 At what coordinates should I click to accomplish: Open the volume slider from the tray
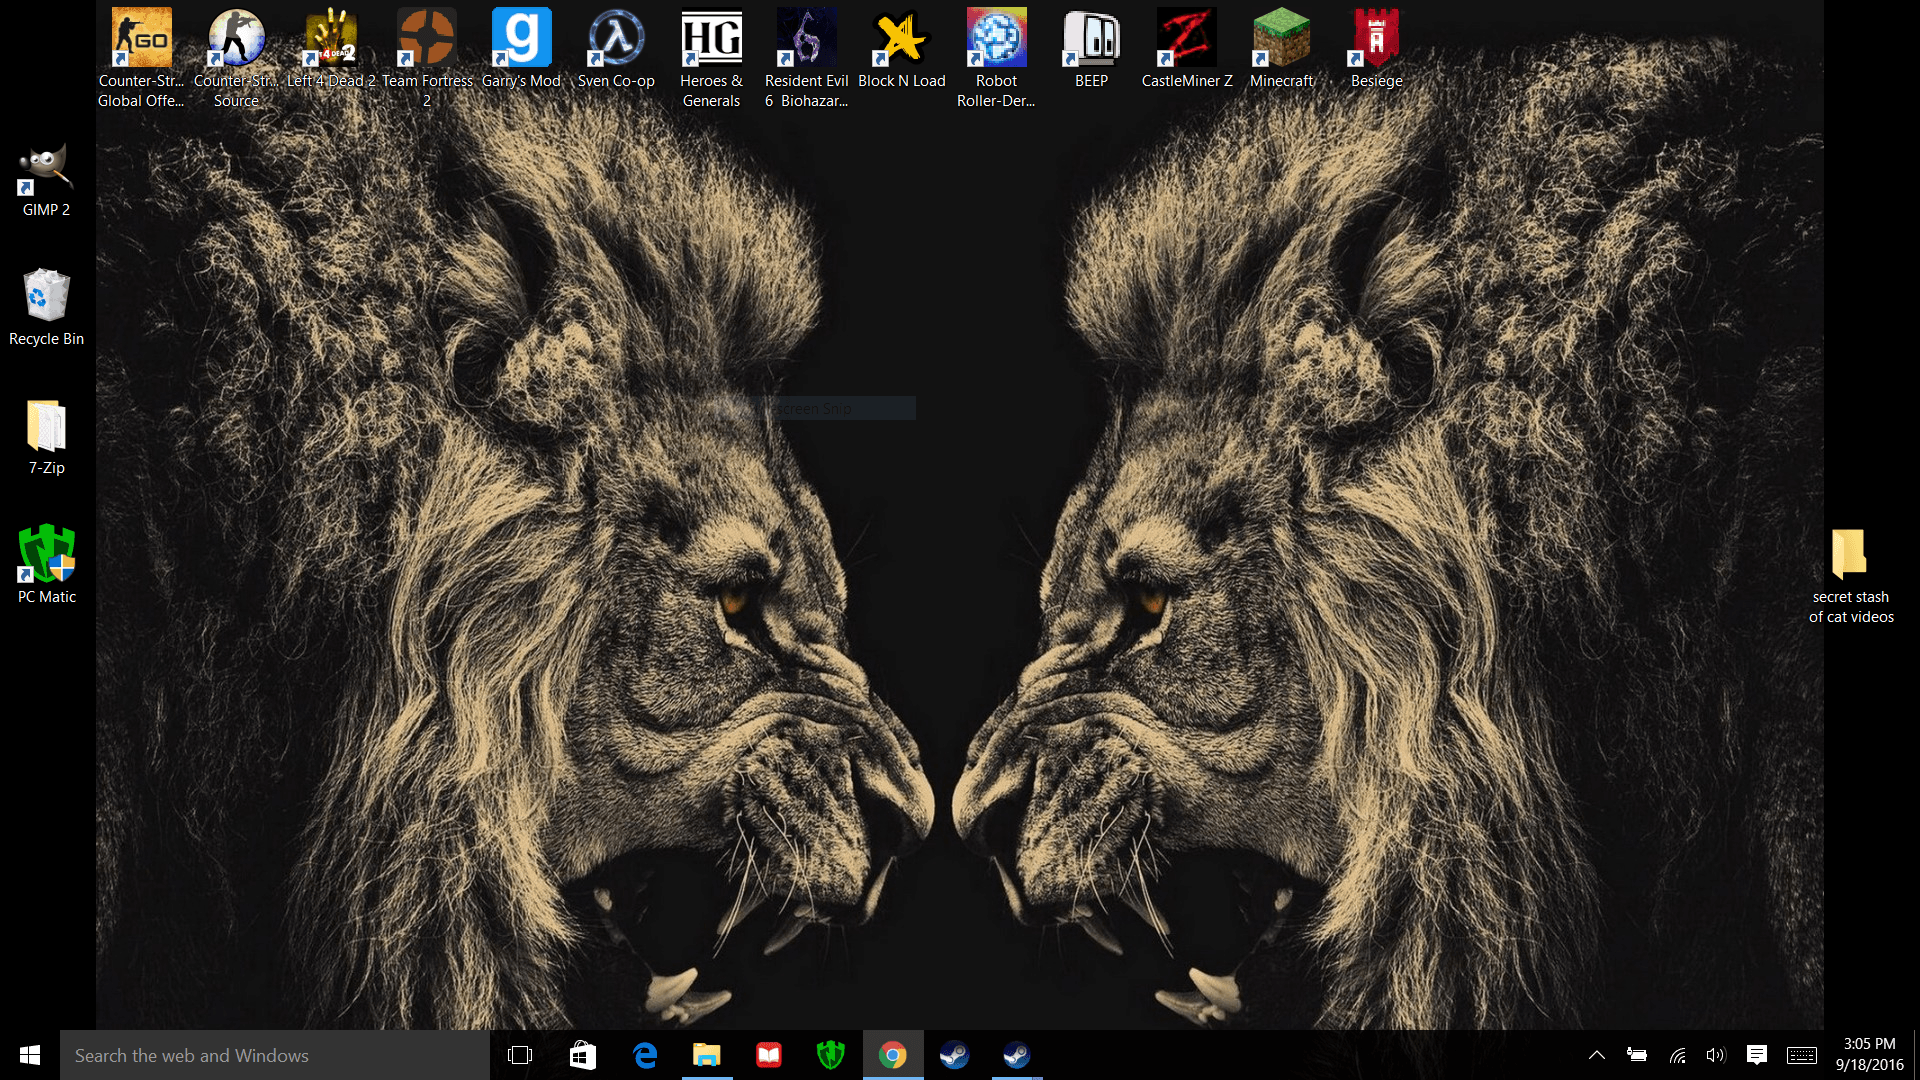tap(1716, 1055)
